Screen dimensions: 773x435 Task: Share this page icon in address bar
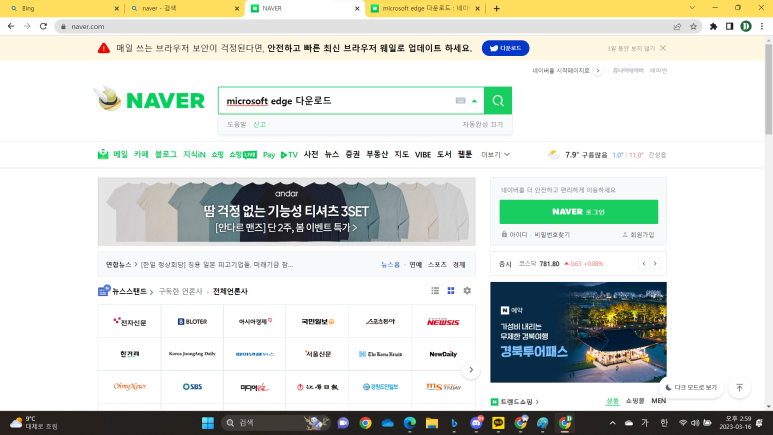point(677,27)
